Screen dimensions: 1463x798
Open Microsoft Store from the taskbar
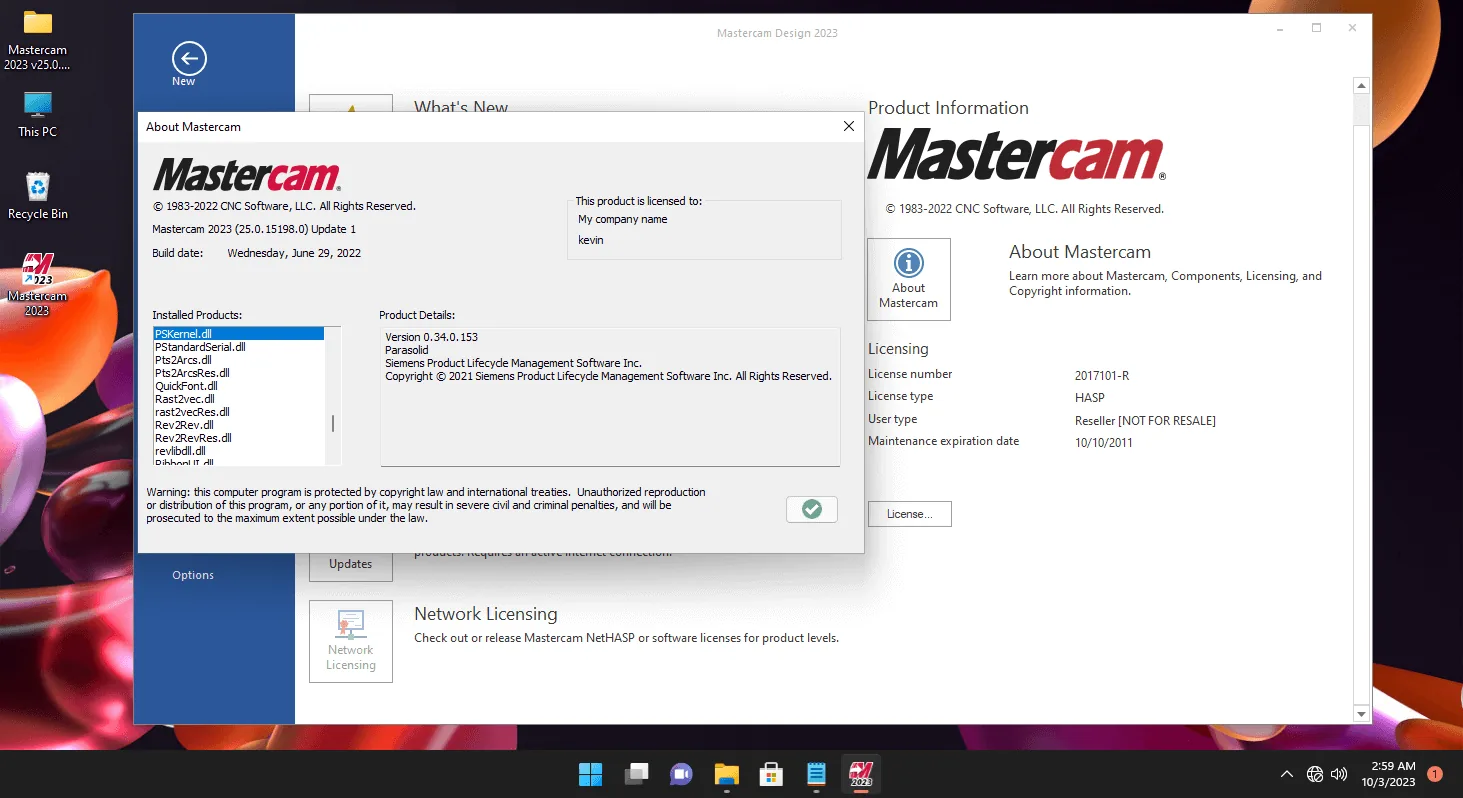click(x=771, y=774)
